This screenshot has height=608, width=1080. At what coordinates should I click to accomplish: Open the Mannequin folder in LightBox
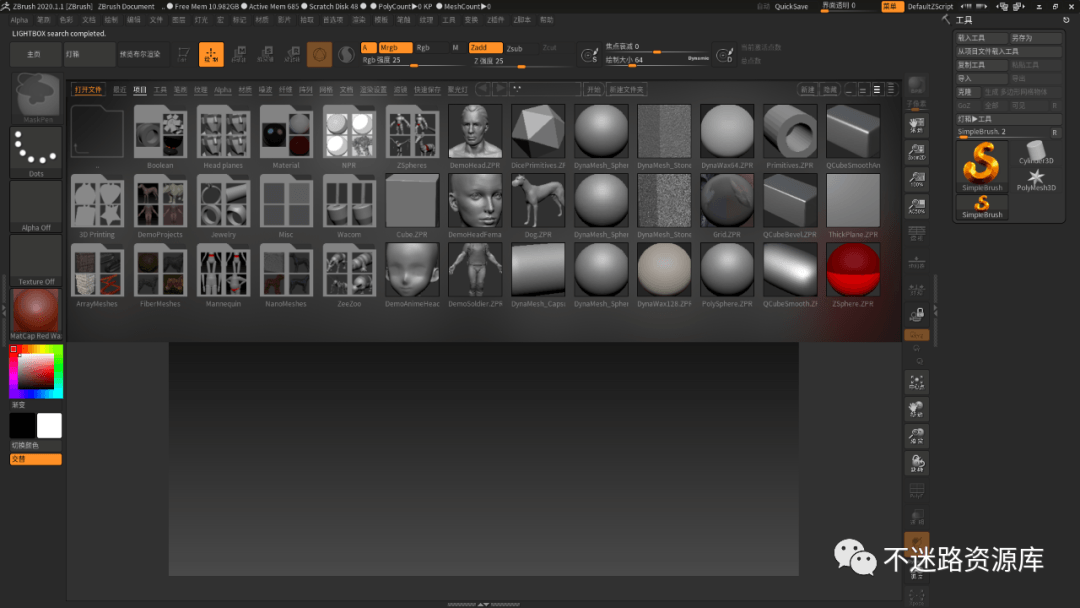click(x=223, y=275)
